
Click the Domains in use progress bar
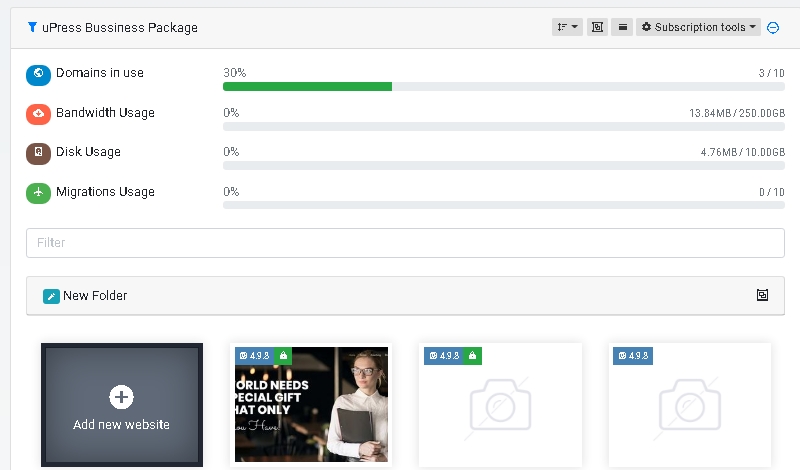coord(504,87)
